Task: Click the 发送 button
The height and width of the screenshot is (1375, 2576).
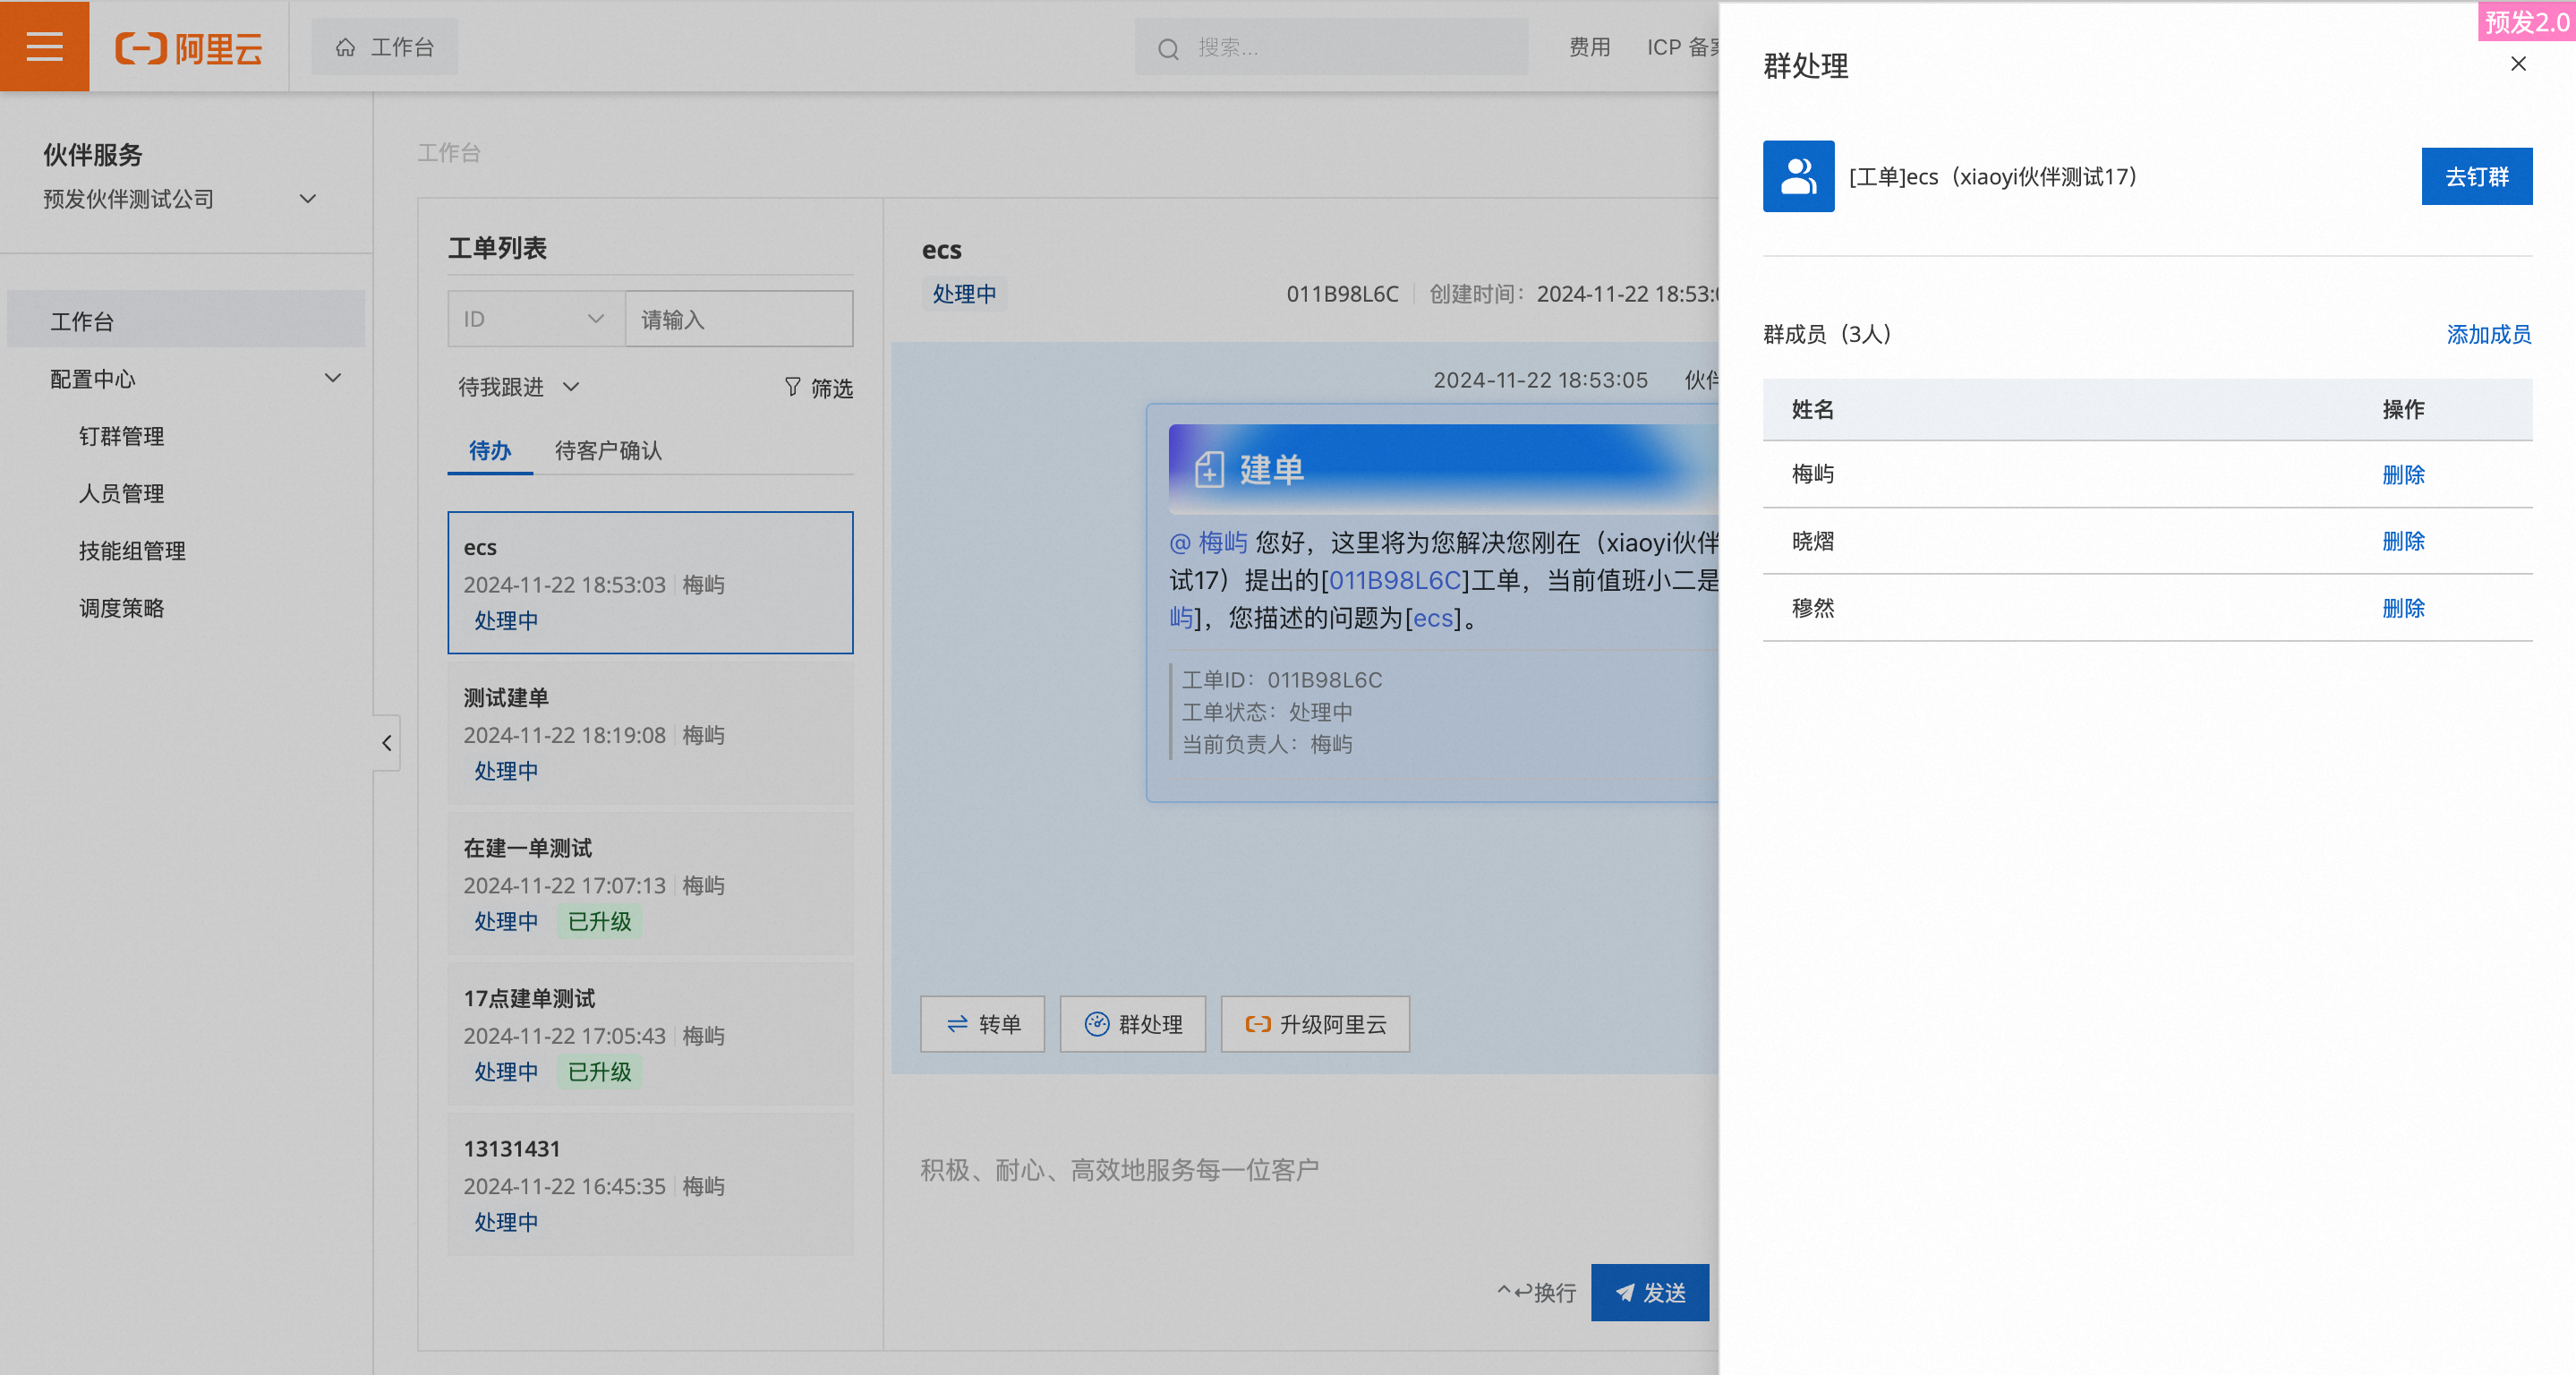Action: click(1650, 1292)
